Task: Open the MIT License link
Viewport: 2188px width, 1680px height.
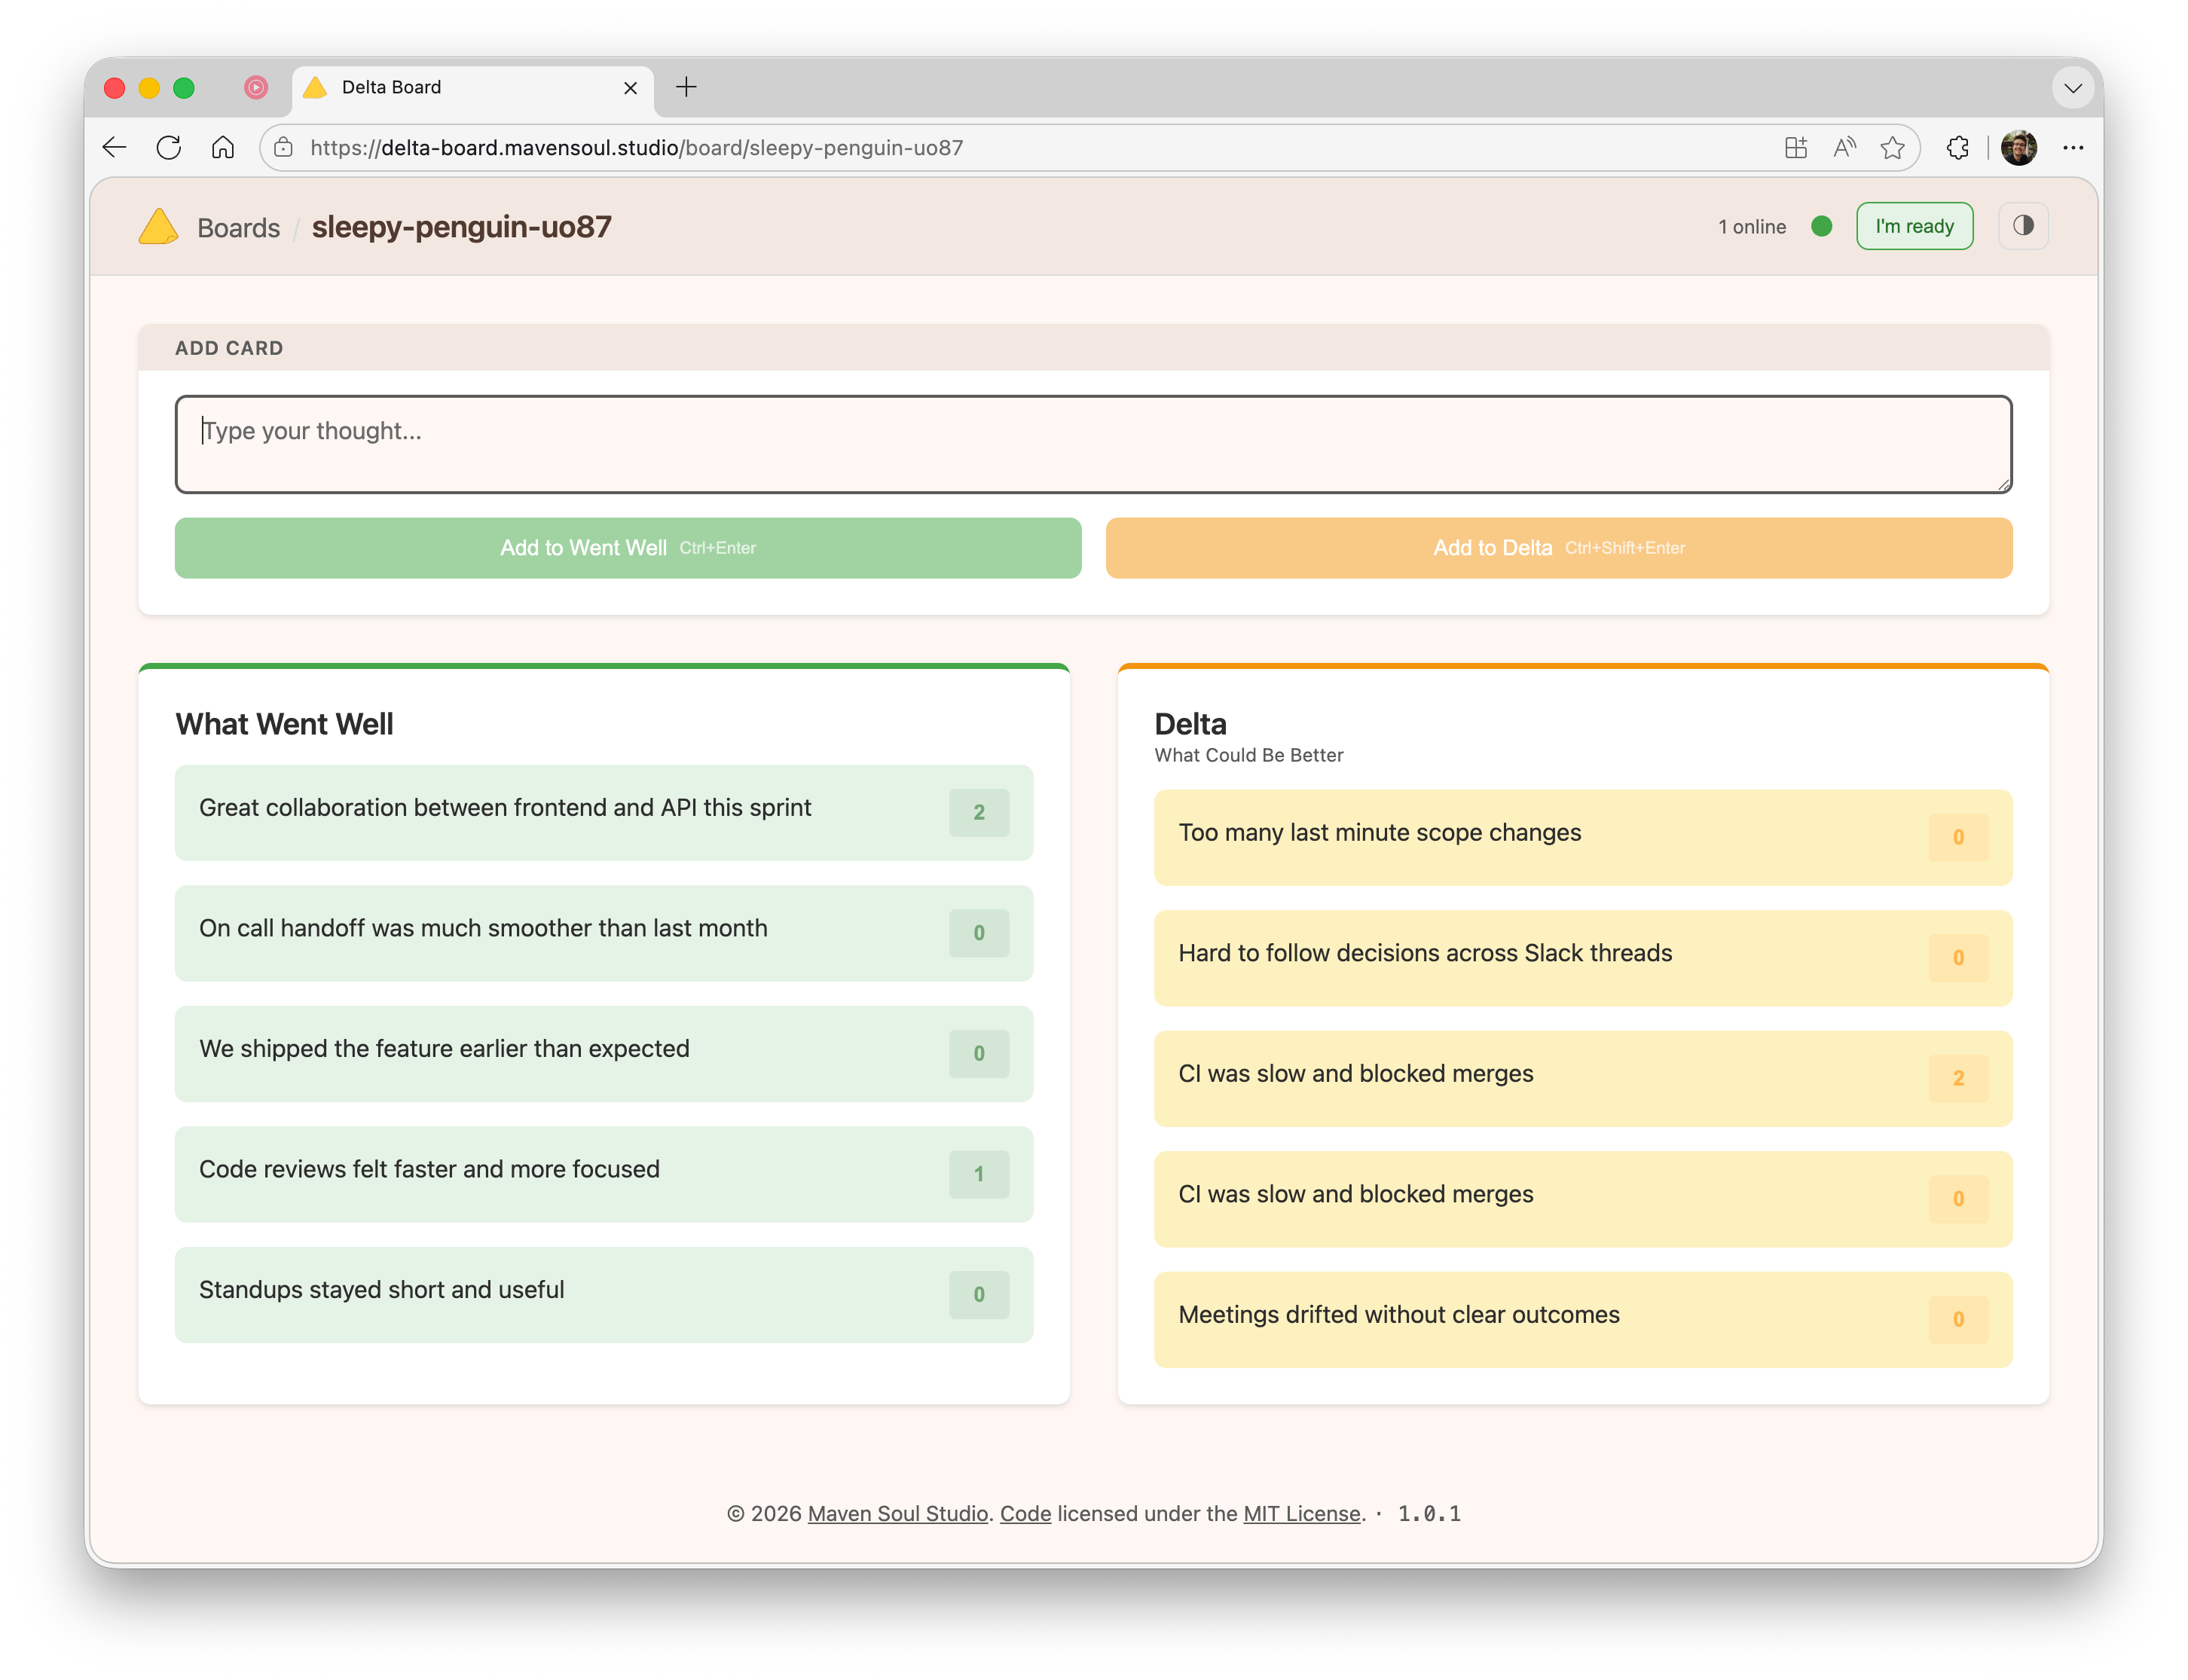Action: [1301, 1513]
